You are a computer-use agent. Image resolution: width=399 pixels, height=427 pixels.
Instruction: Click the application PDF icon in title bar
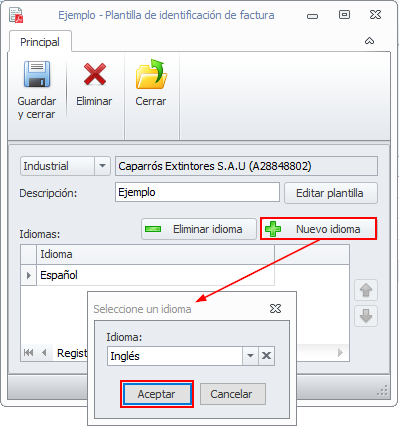(x=16, y=15)
